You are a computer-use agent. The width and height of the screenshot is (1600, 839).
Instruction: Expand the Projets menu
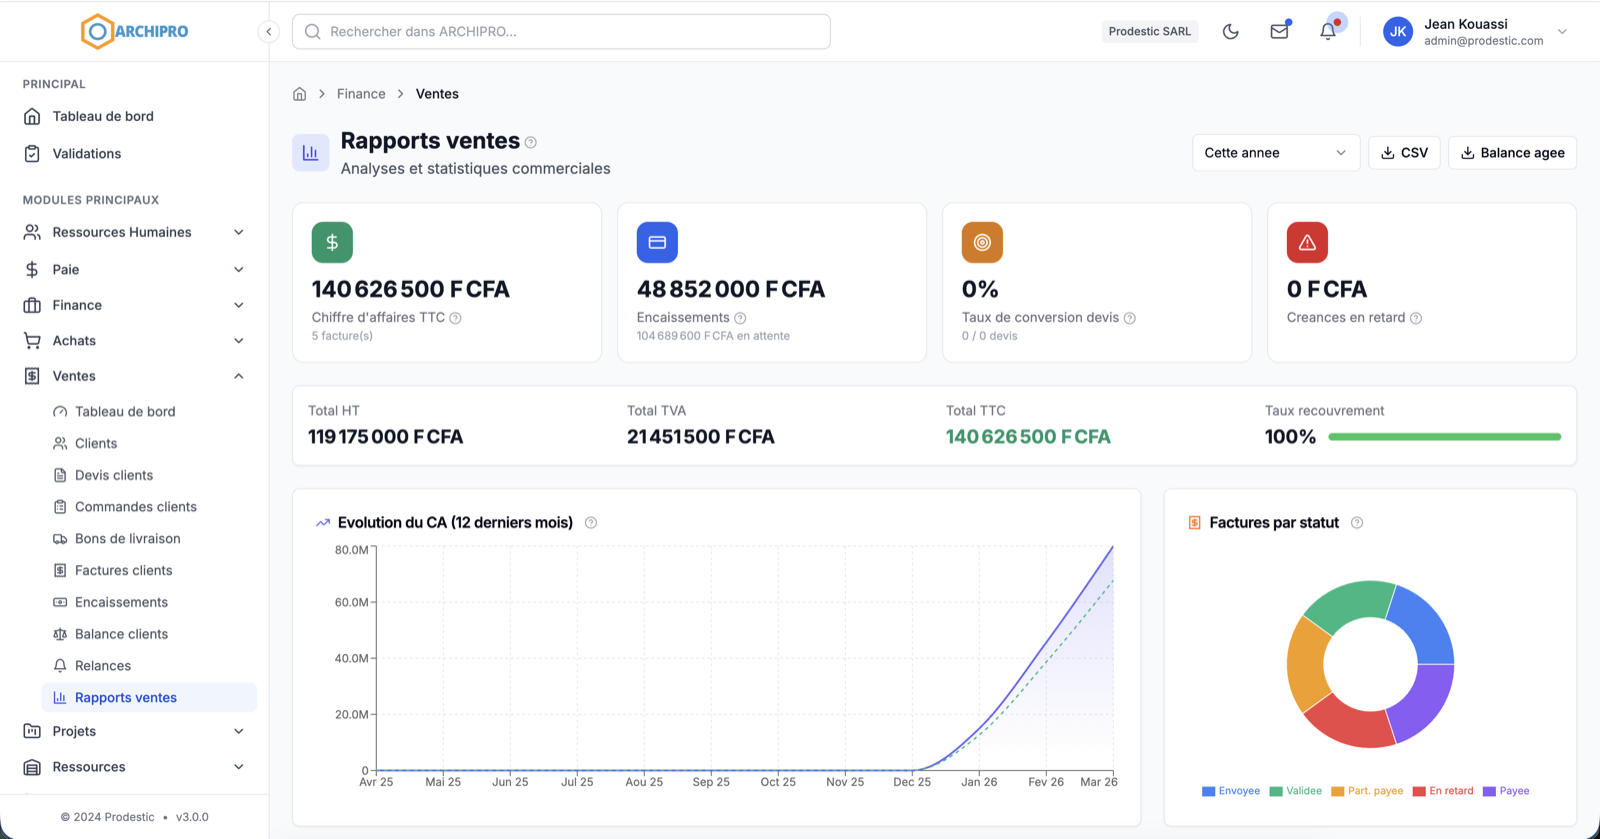tap(134, 731)
